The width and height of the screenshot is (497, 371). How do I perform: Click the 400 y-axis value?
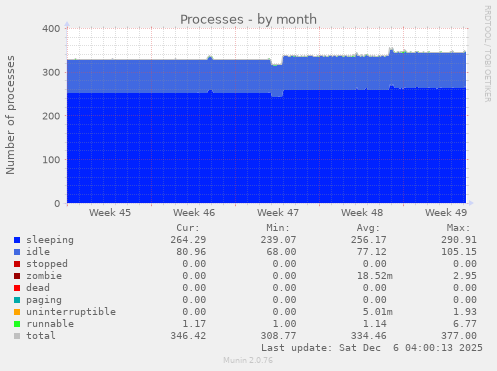click(51, 29)
